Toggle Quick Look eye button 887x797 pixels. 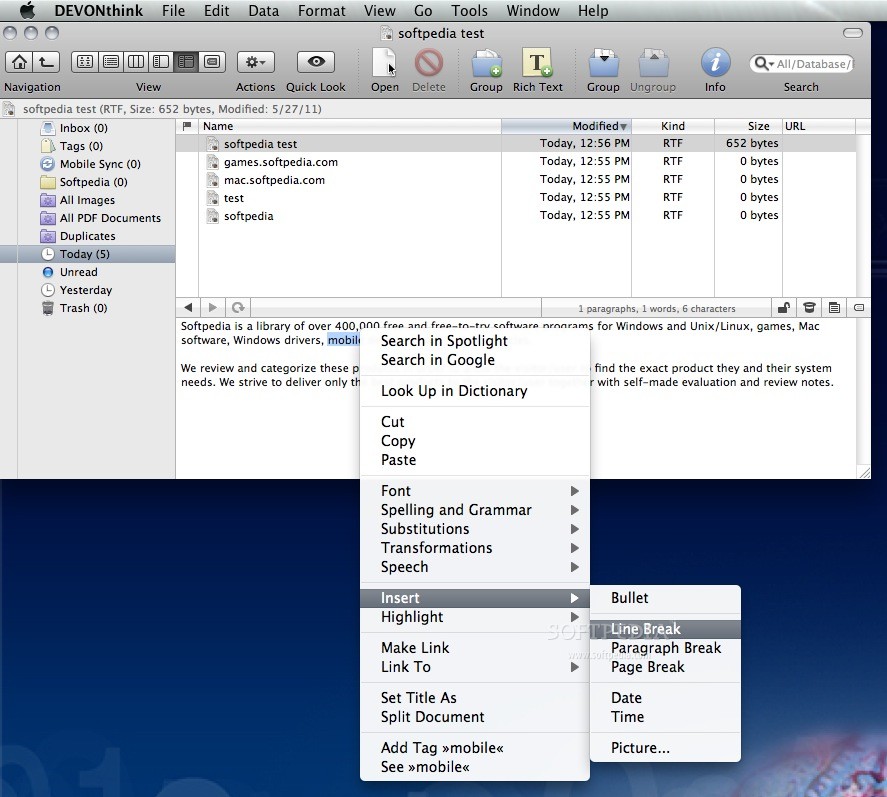(316, 62)
